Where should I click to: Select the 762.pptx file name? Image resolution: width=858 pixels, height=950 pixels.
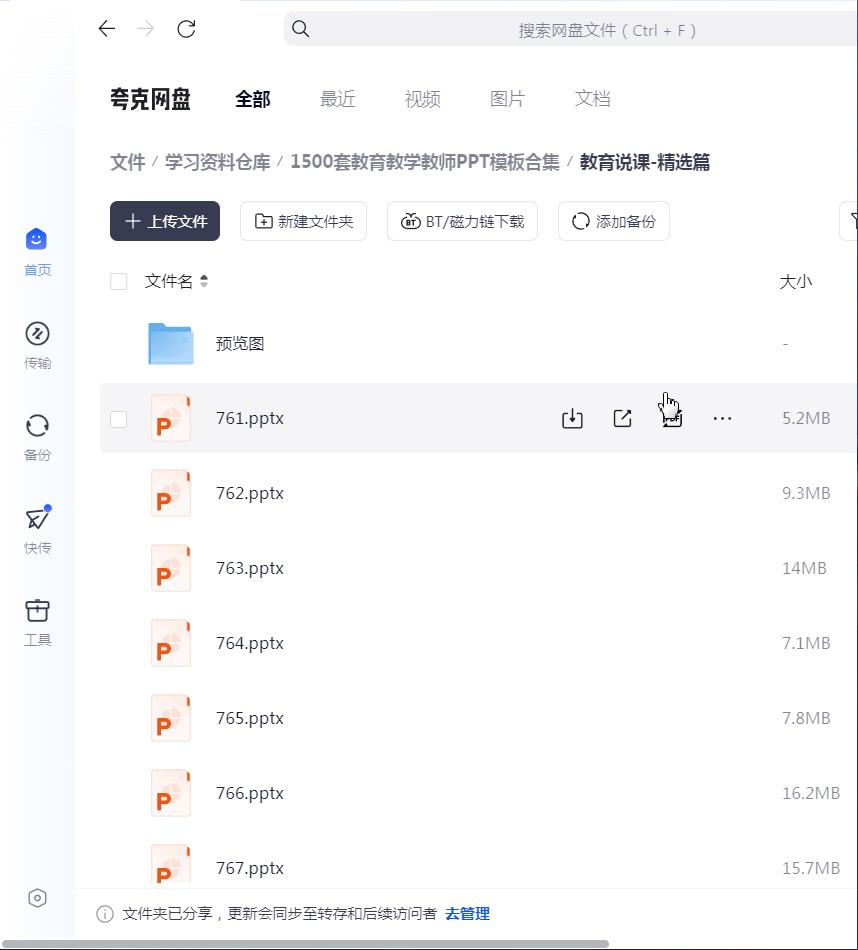(250, 494)
